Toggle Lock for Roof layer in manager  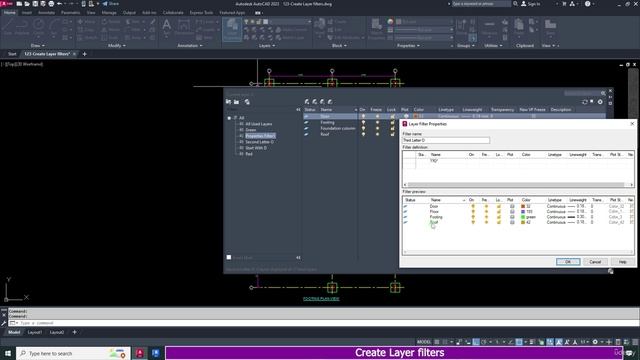pyautogui.click(x=392, y=134)
